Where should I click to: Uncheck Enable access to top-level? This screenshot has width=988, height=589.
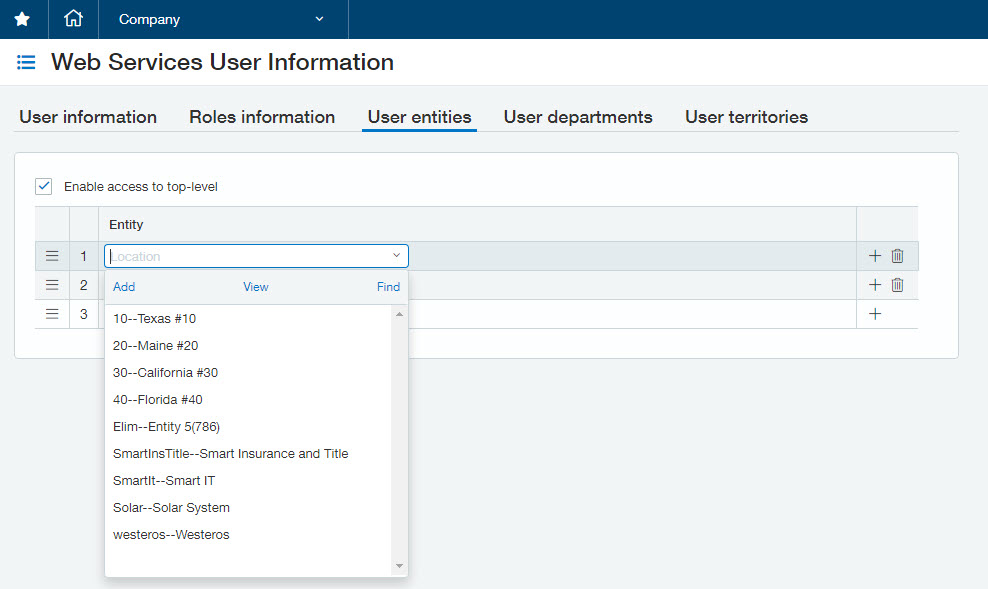tap(44, 186)
